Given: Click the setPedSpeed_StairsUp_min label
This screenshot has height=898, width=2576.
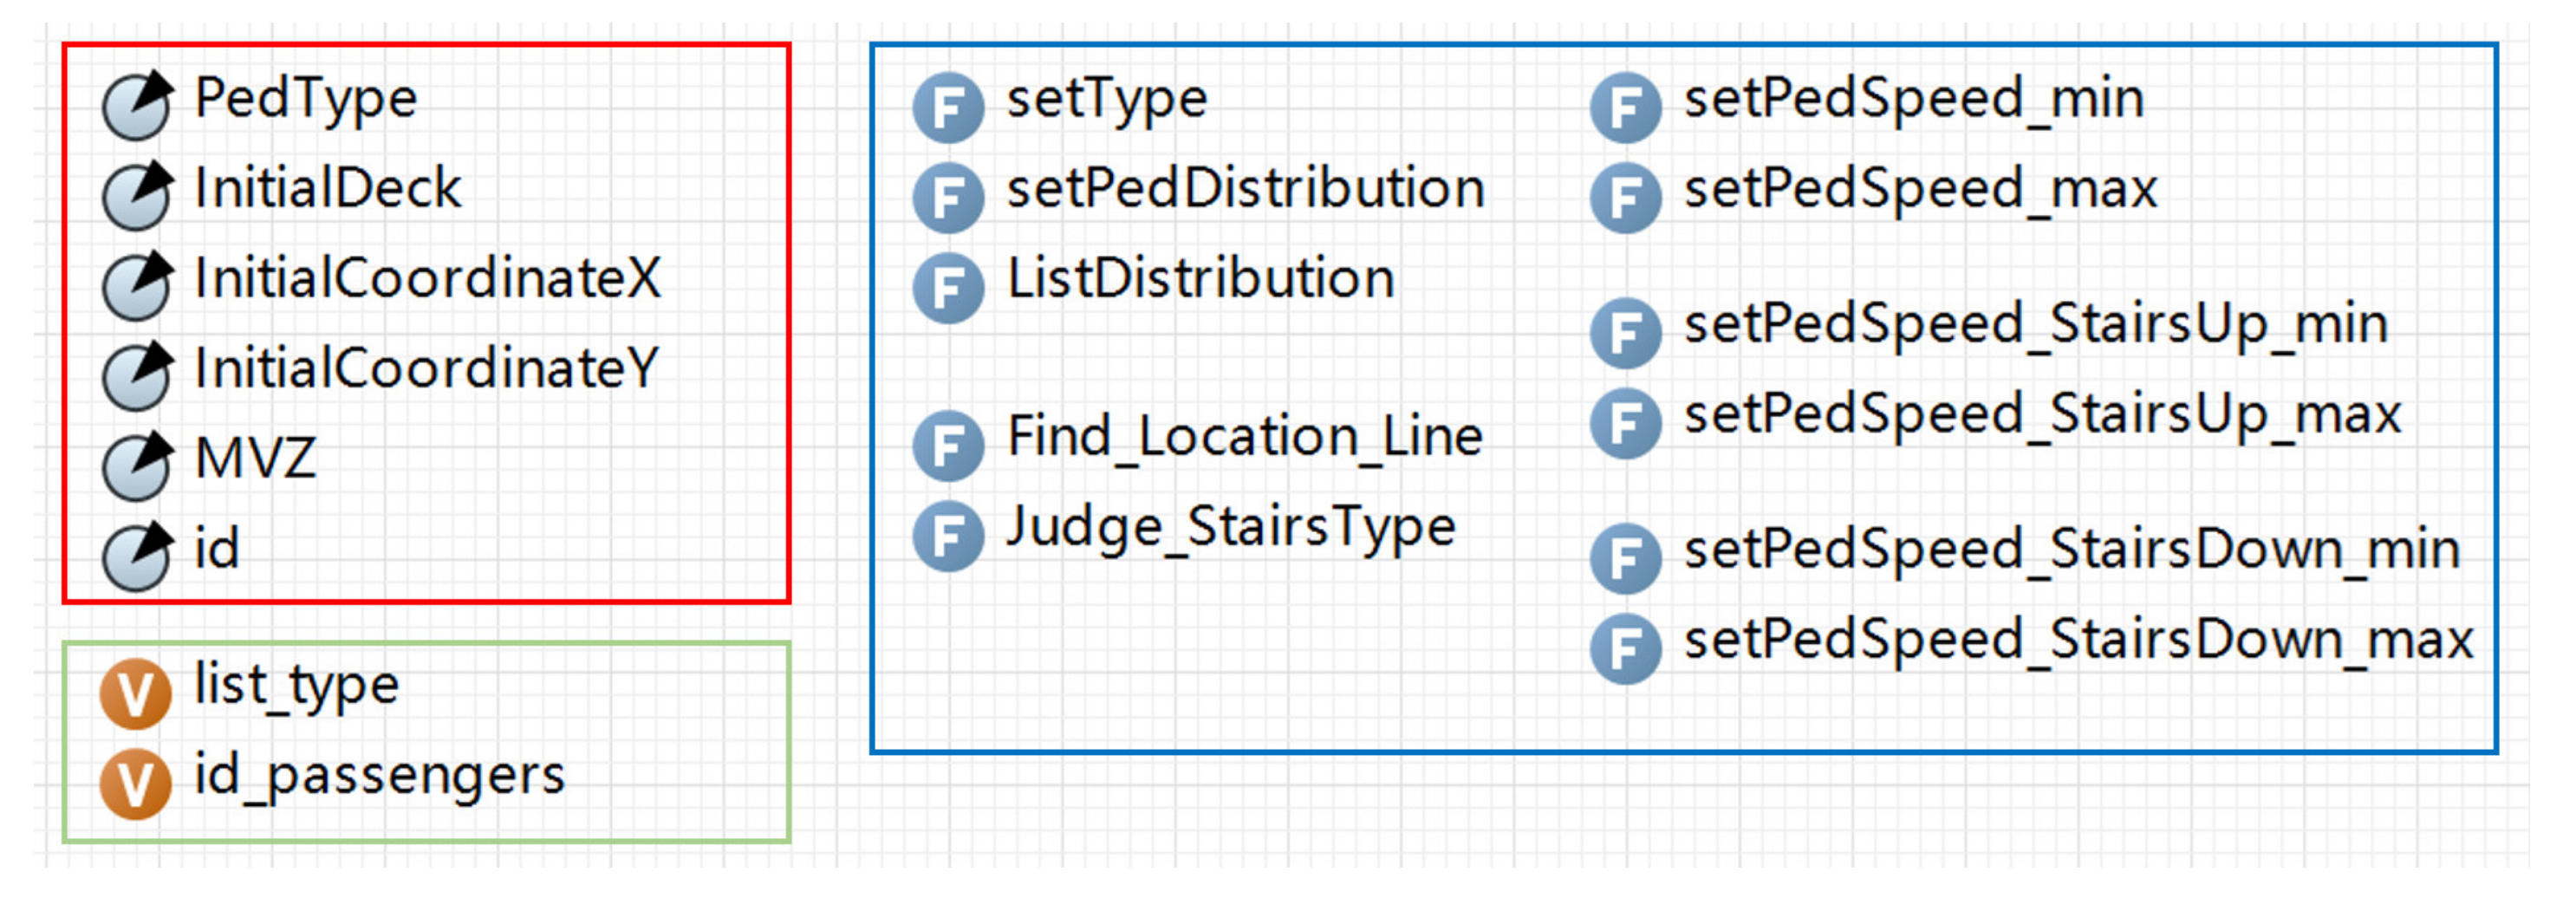Looking at the screenshot, I should [x=2036, y=324].
